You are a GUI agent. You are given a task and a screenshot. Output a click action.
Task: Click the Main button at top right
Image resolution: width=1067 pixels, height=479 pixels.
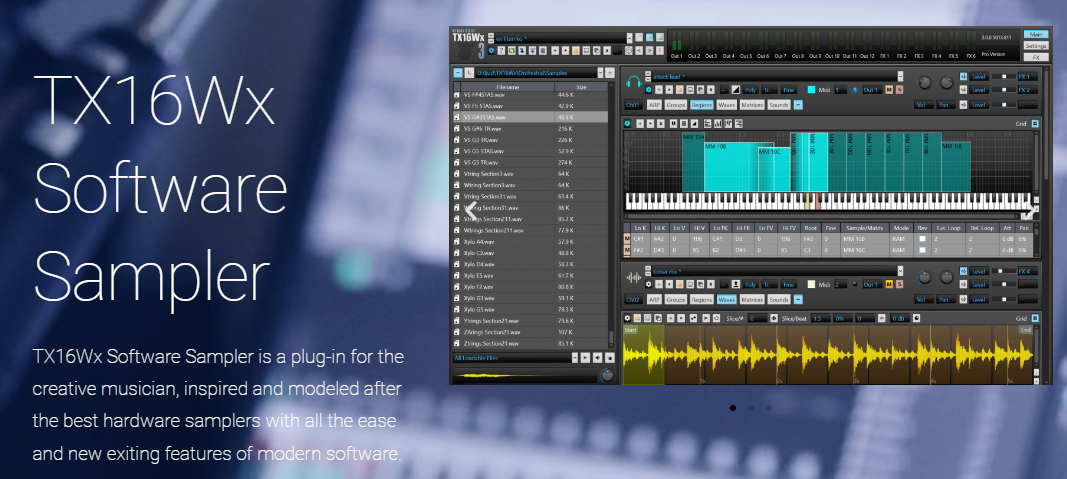click(1036, 34)
